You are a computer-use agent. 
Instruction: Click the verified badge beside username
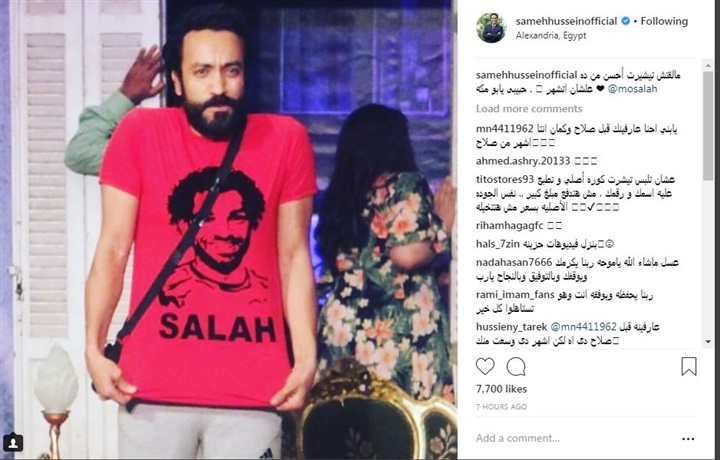point(625,21)
